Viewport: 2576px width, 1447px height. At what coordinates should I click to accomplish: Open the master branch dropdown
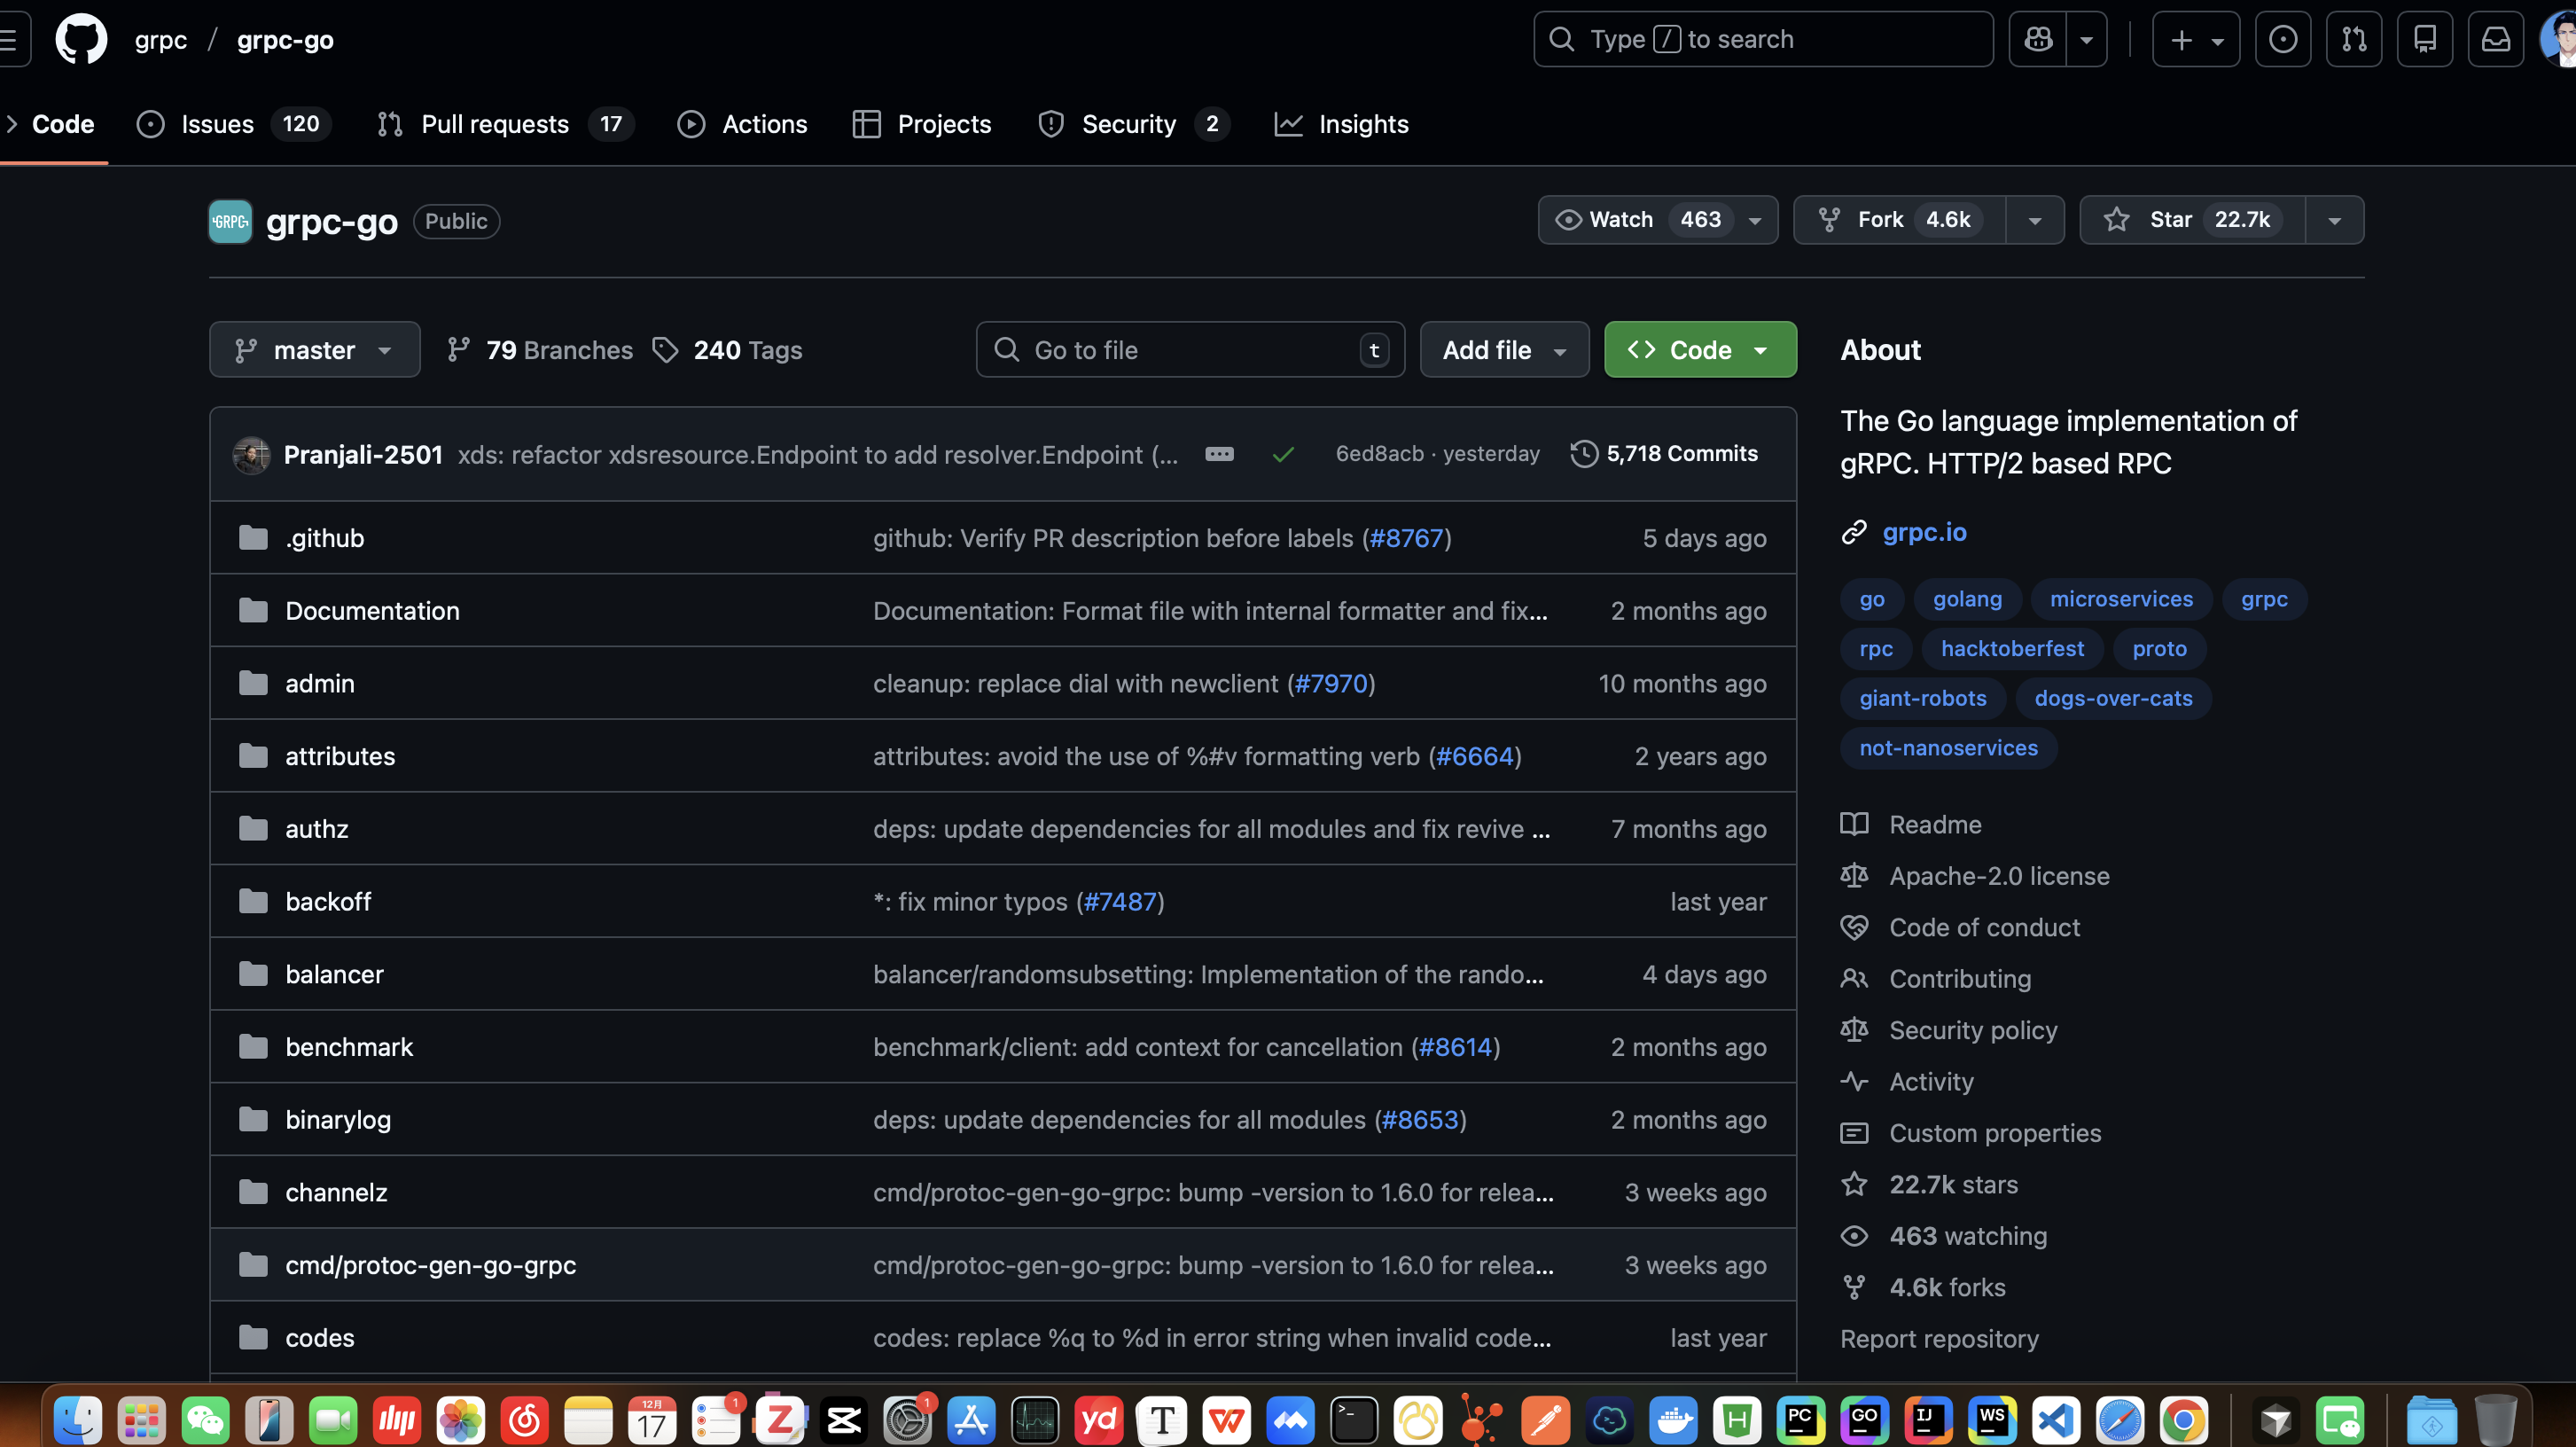pyautogui.click(x=314, y=350)
